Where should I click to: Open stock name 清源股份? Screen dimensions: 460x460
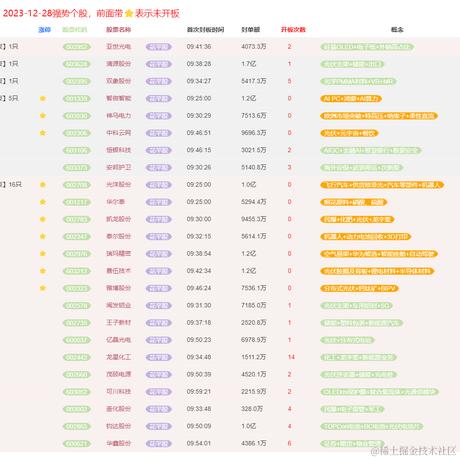(x=118, y=64)
